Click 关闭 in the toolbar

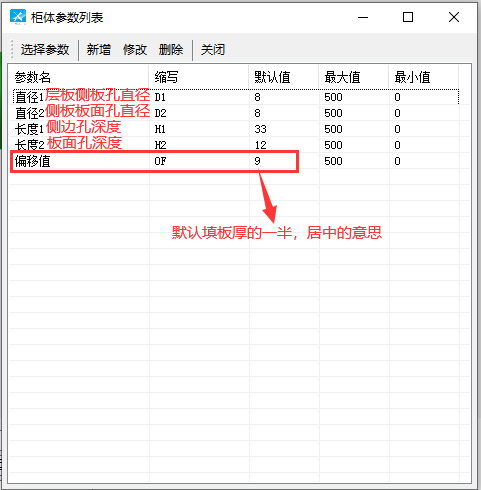pos(213,50)
